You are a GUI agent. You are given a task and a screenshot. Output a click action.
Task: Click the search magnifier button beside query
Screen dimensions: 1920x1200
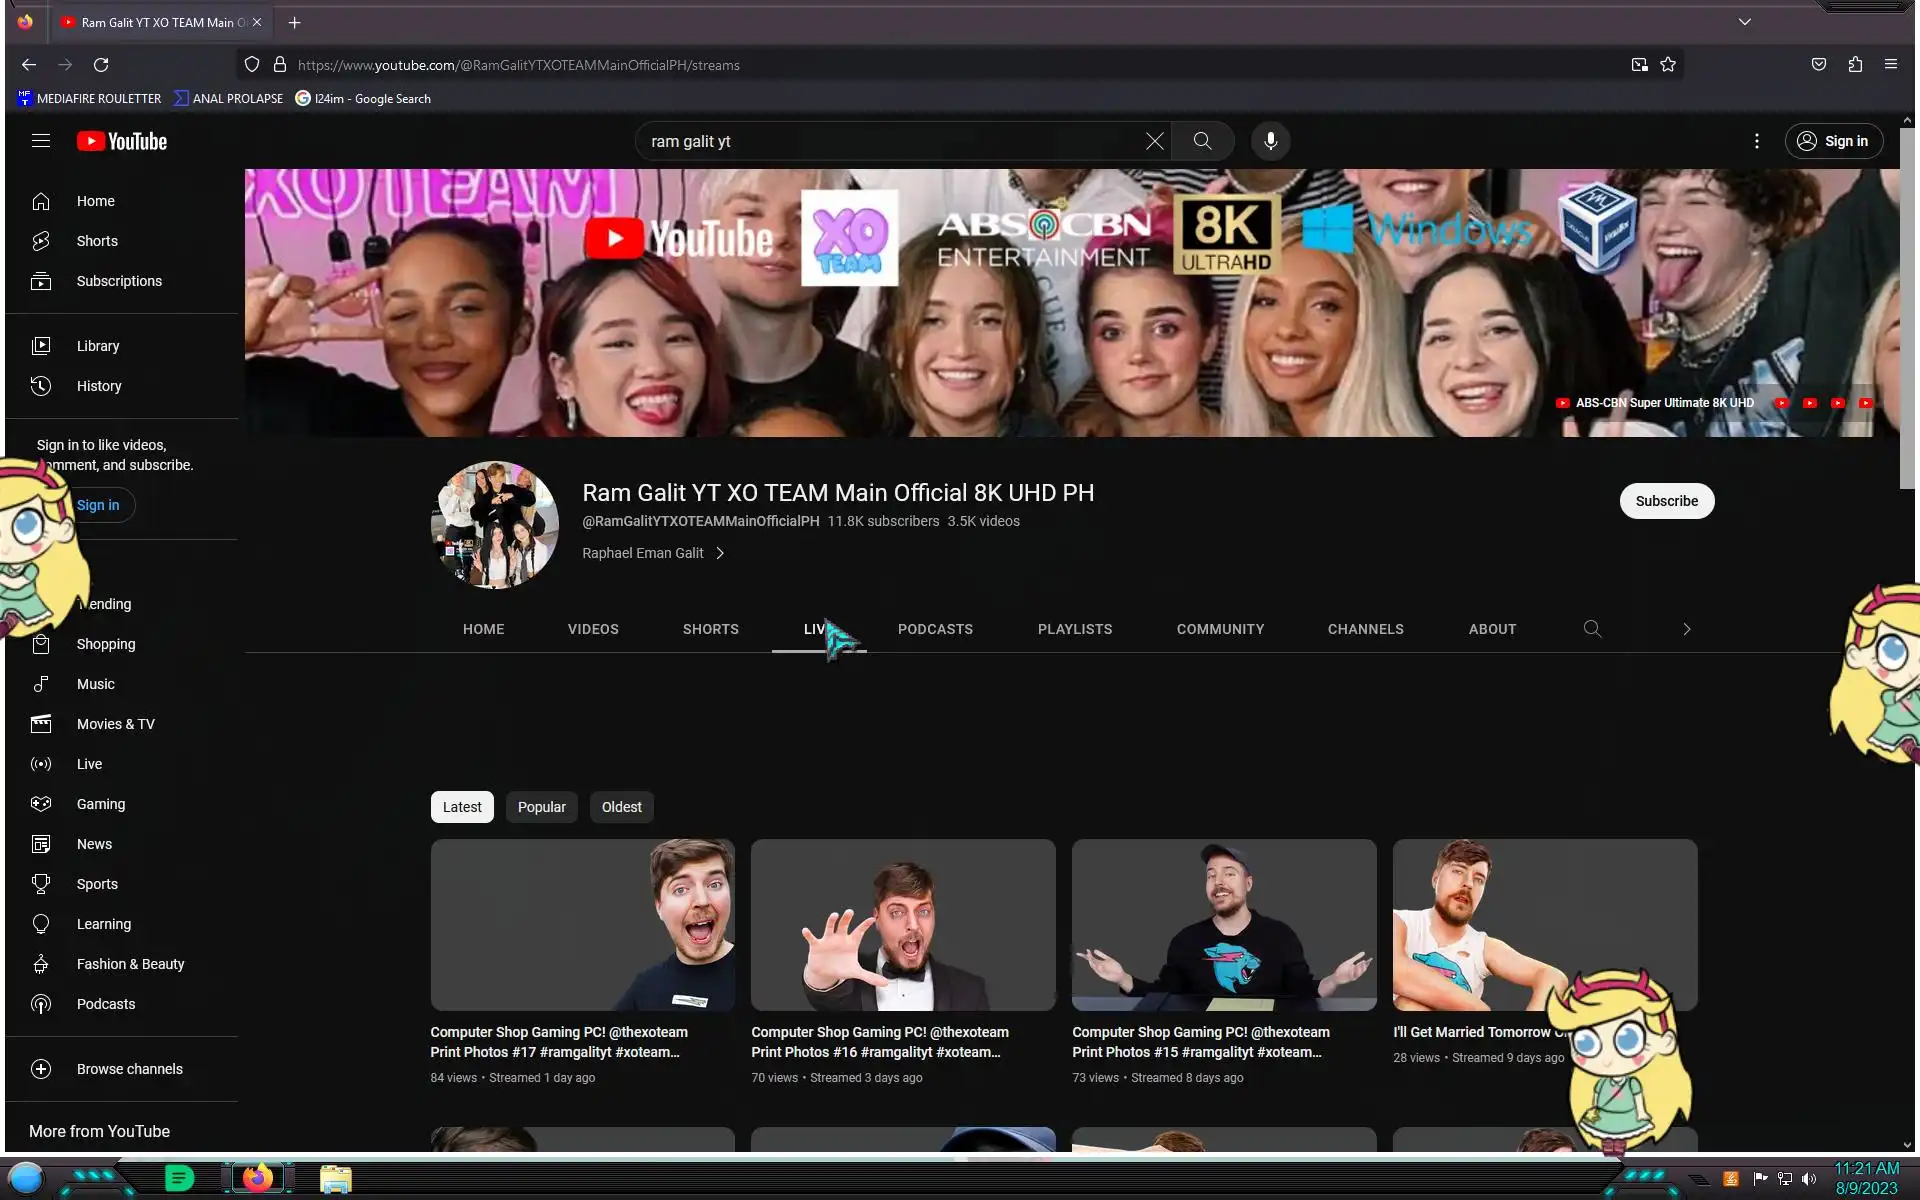point(1202,141)
